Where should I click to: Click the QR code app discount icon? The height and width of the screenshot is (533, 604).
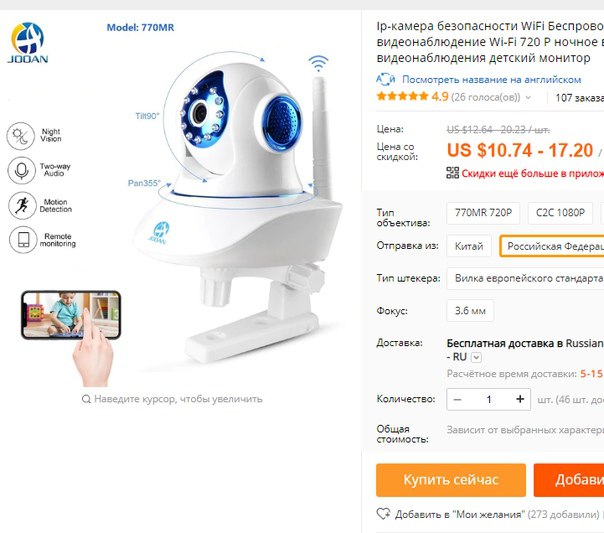coord(453,173)
